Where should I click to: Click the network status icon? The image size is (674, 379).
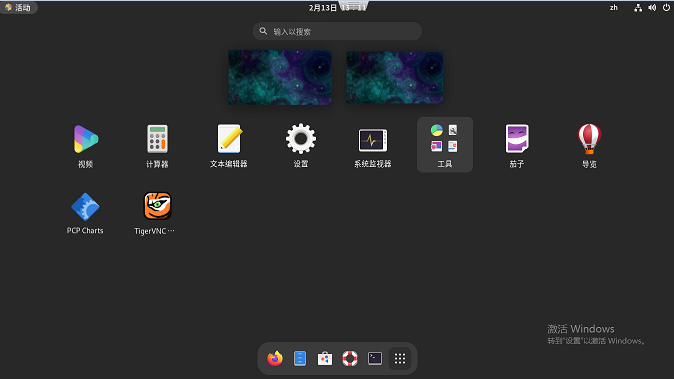638,8
